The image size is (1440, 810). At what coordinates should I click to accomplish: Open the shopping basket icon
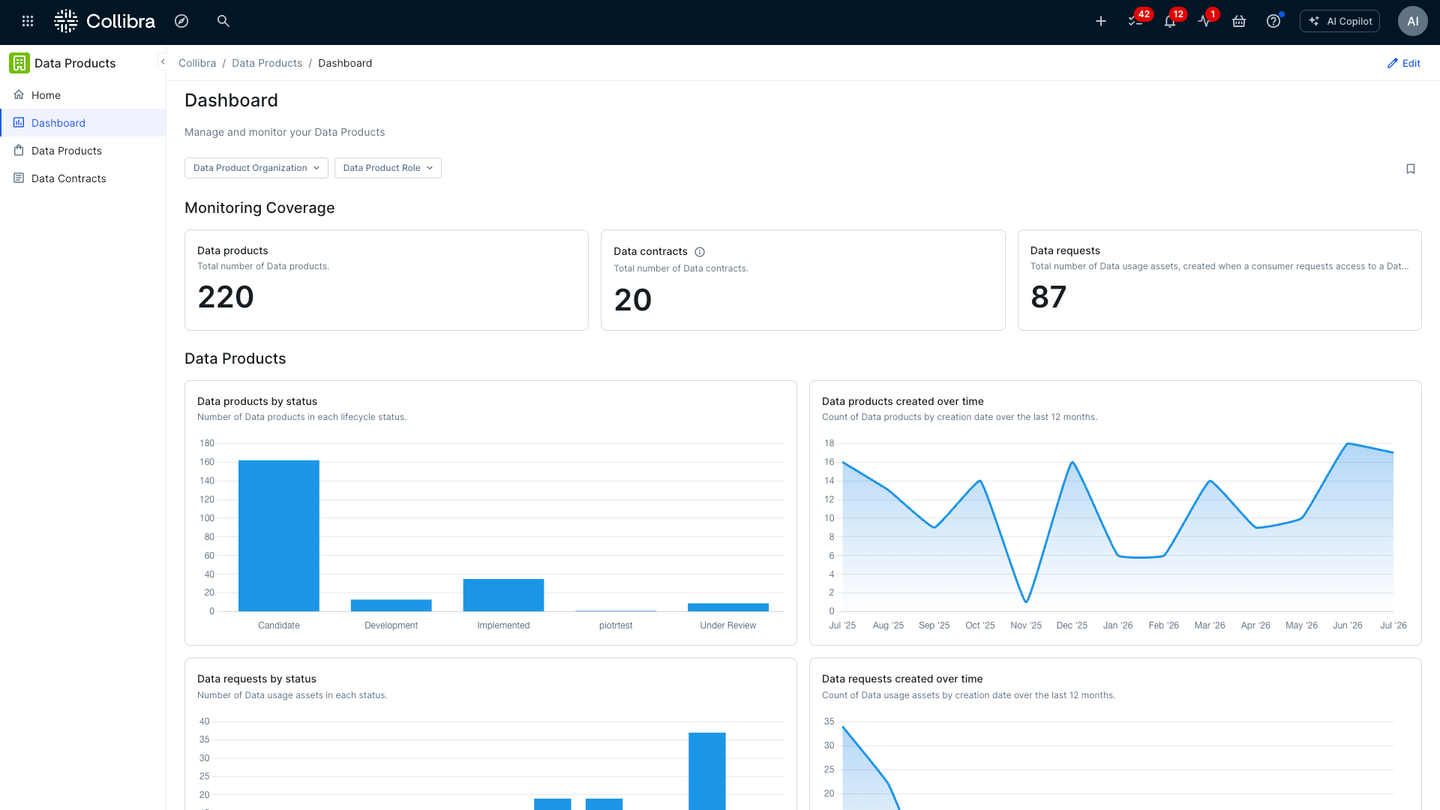tap(1239, 21)
